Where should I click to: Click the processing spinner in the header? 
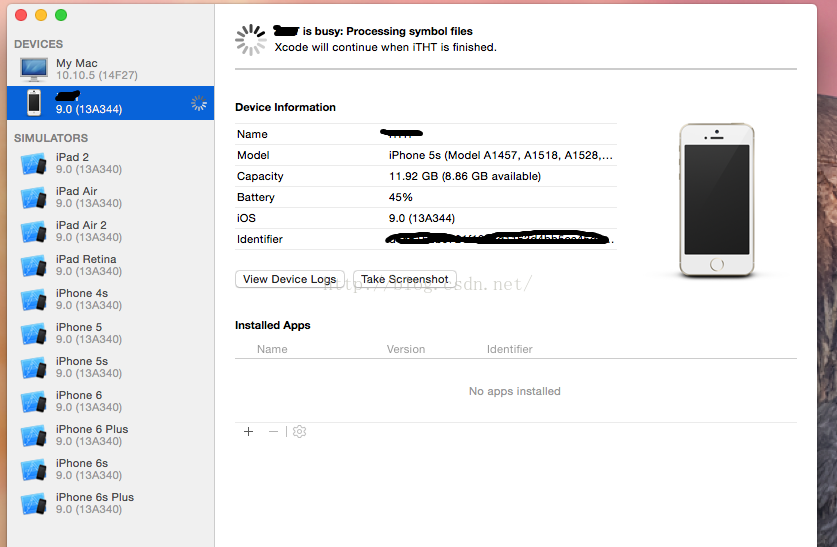250,39
